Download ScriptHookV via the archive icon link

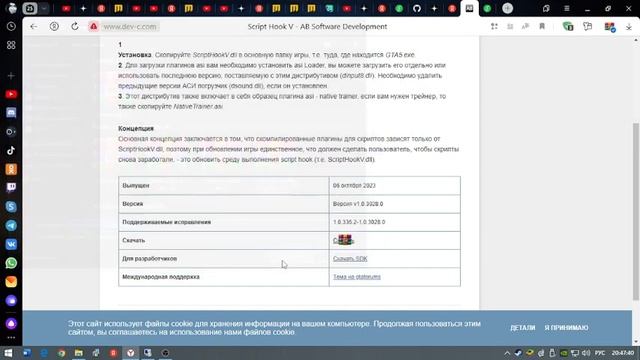[x=344, y=240]
